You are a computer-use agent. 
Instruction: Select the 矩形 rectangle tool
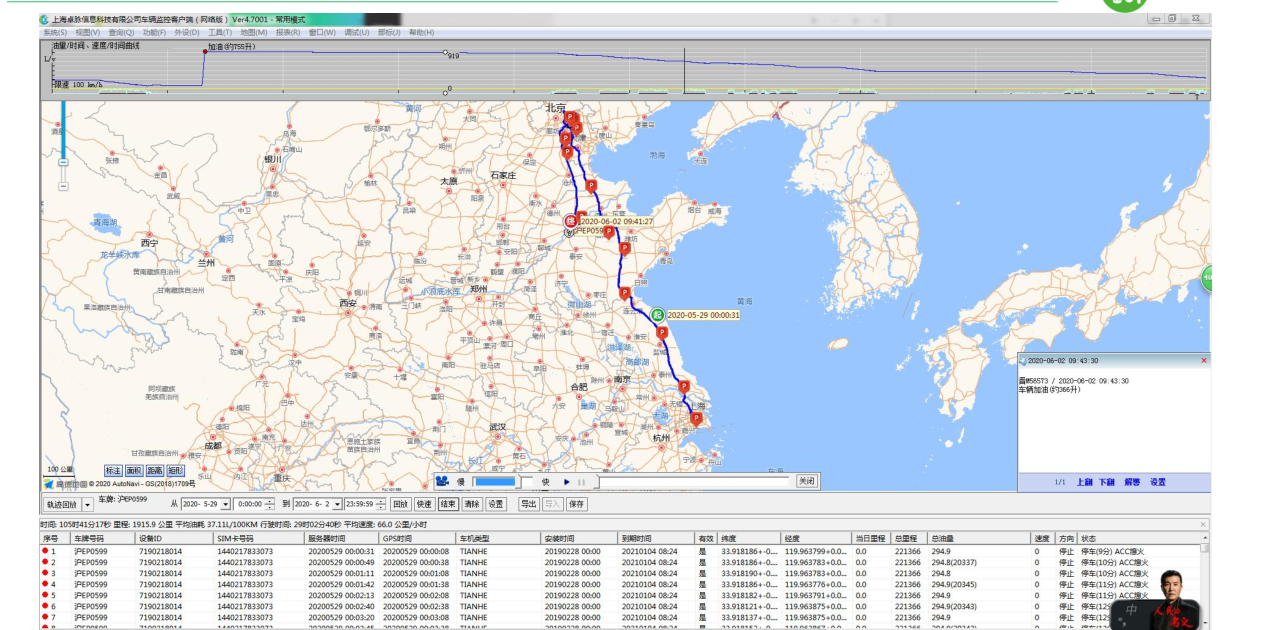[175, 470]
